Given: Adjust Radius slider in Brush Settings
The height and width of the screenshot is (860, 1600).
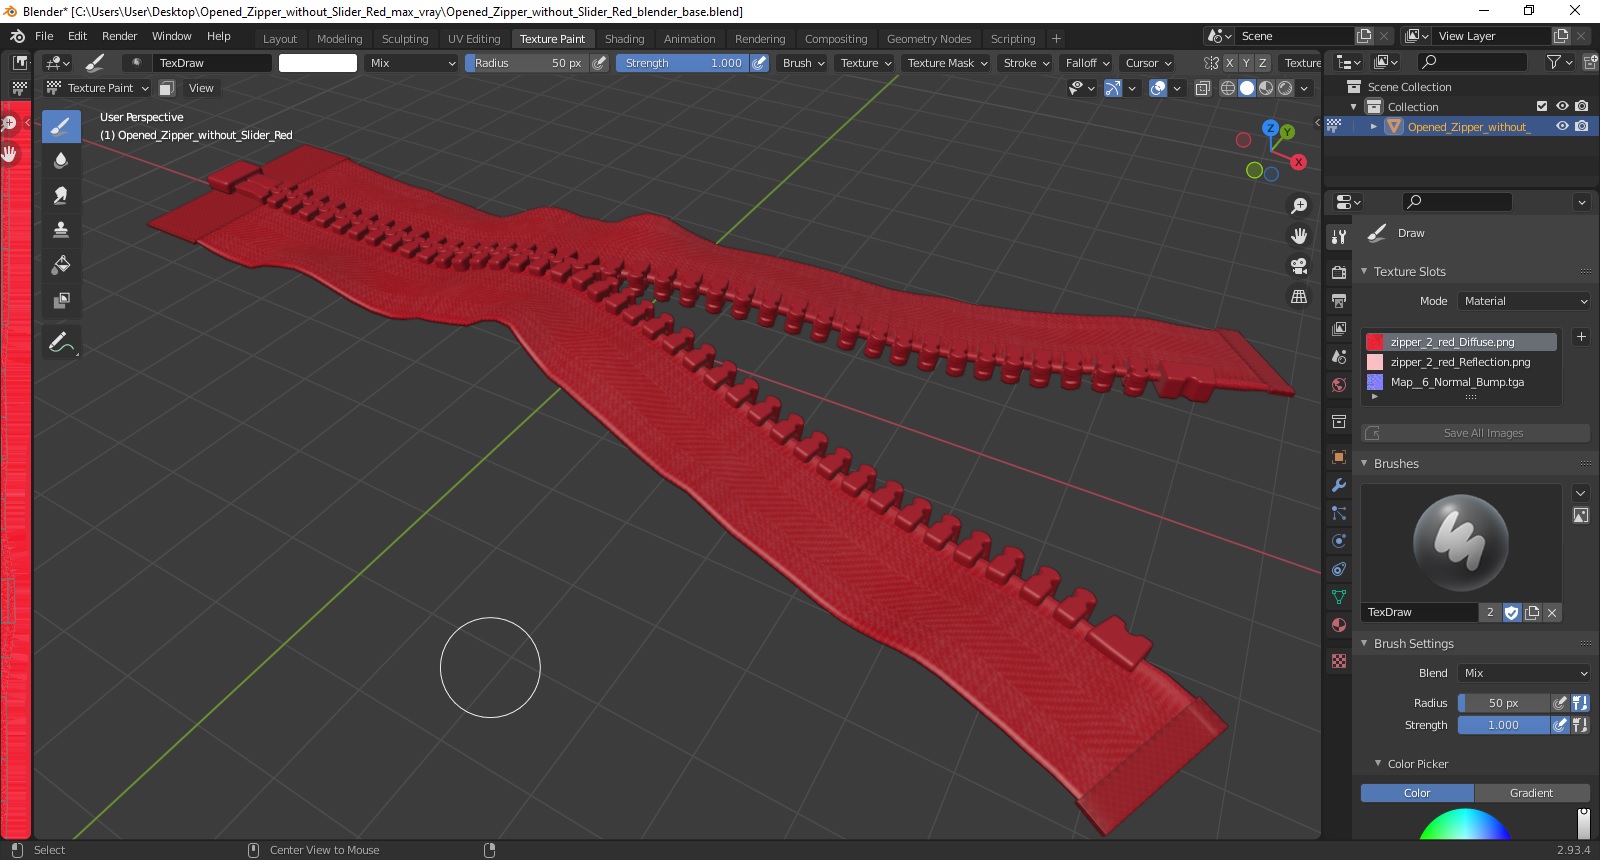Looking at the screenshot, I should click(1503, 703).
